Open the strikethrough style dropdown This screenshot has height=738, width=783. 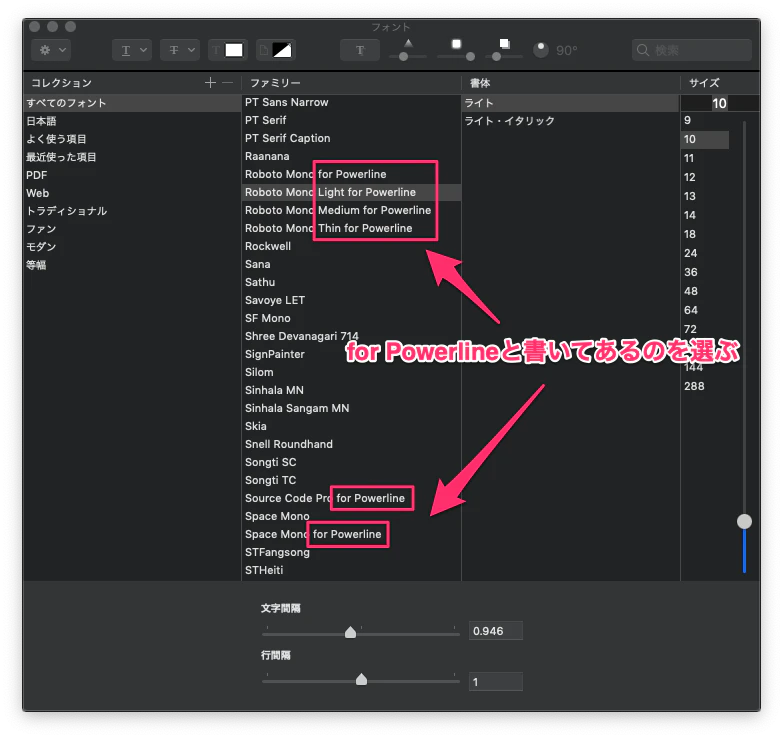(180, 50)
